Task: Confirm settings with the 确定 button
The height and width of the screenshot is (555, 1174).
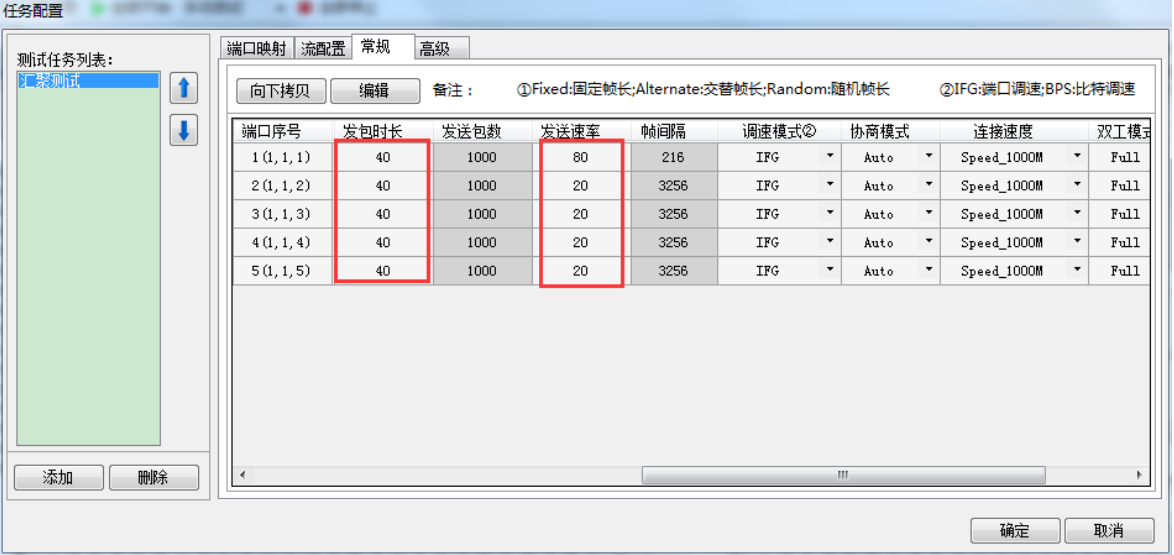Action: coord(1014,530)
